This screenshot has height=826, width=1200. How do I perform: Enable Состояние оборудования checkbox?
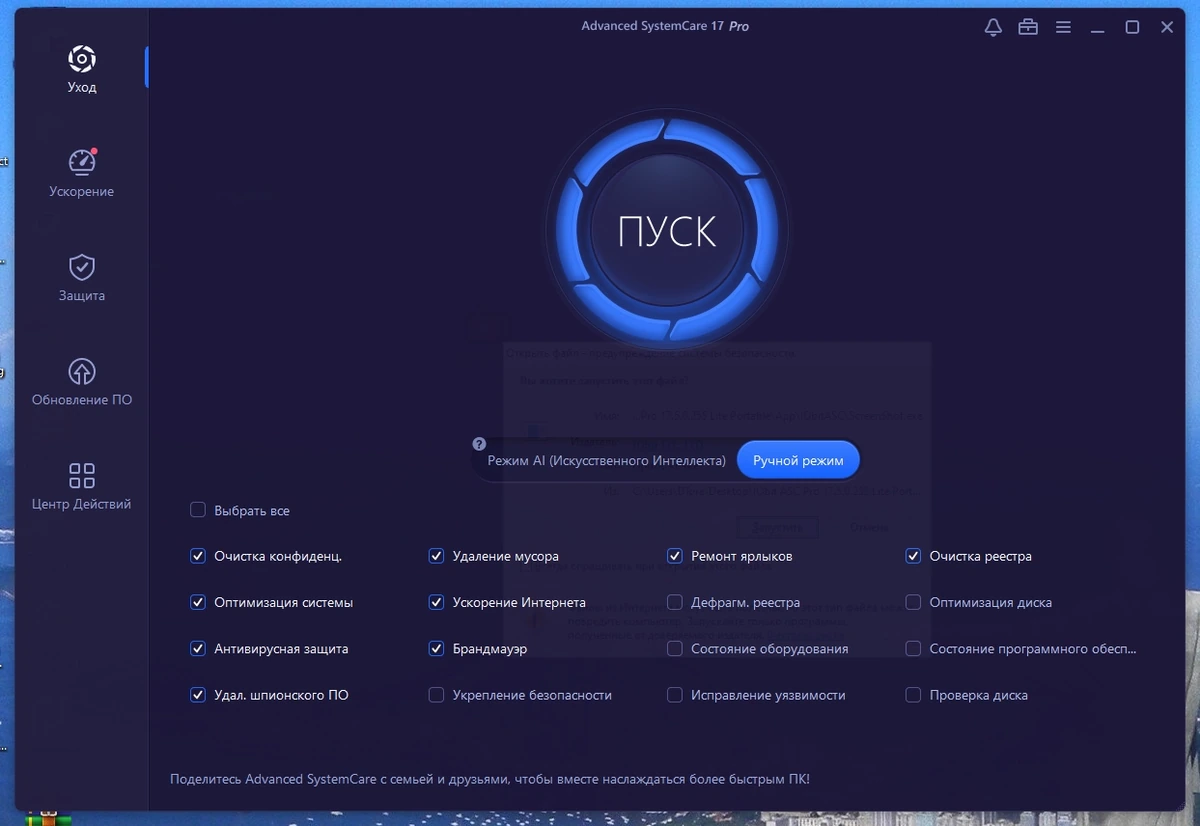(675, 648)
